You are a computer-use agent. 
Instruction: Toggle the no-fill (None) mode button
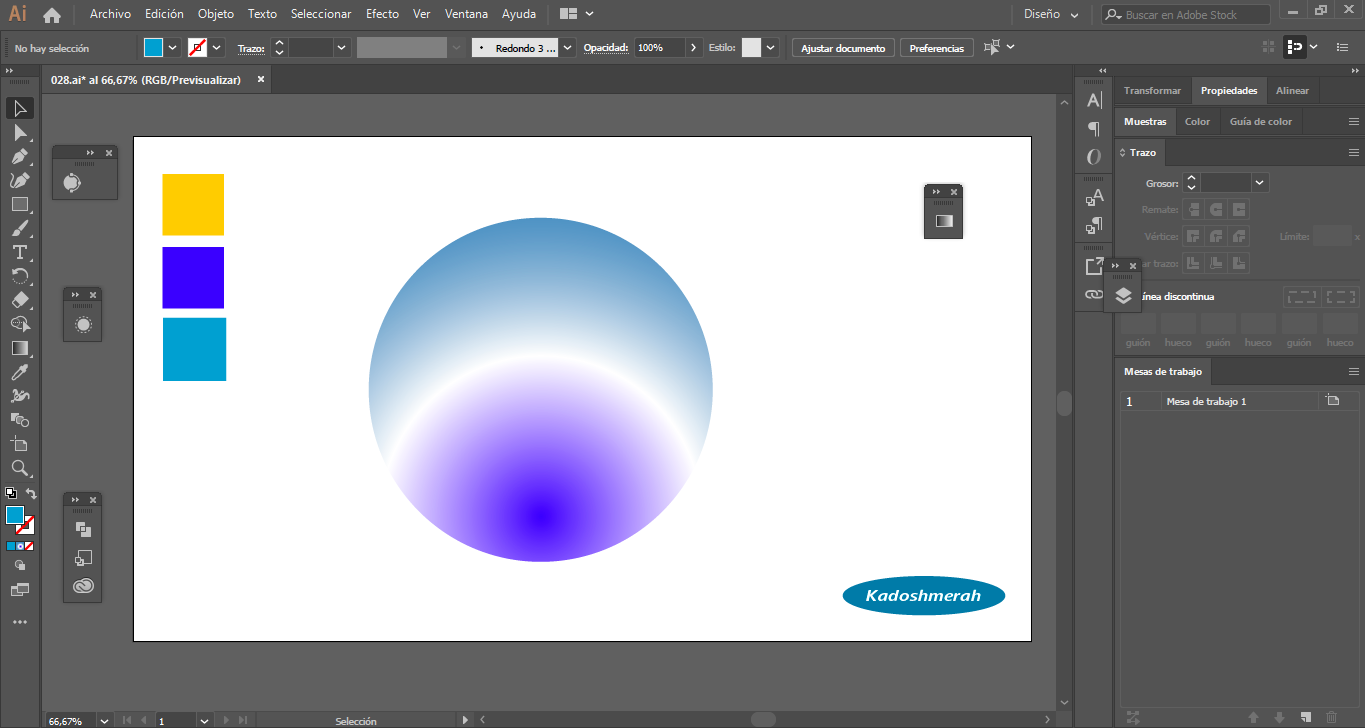pos(30,546)
